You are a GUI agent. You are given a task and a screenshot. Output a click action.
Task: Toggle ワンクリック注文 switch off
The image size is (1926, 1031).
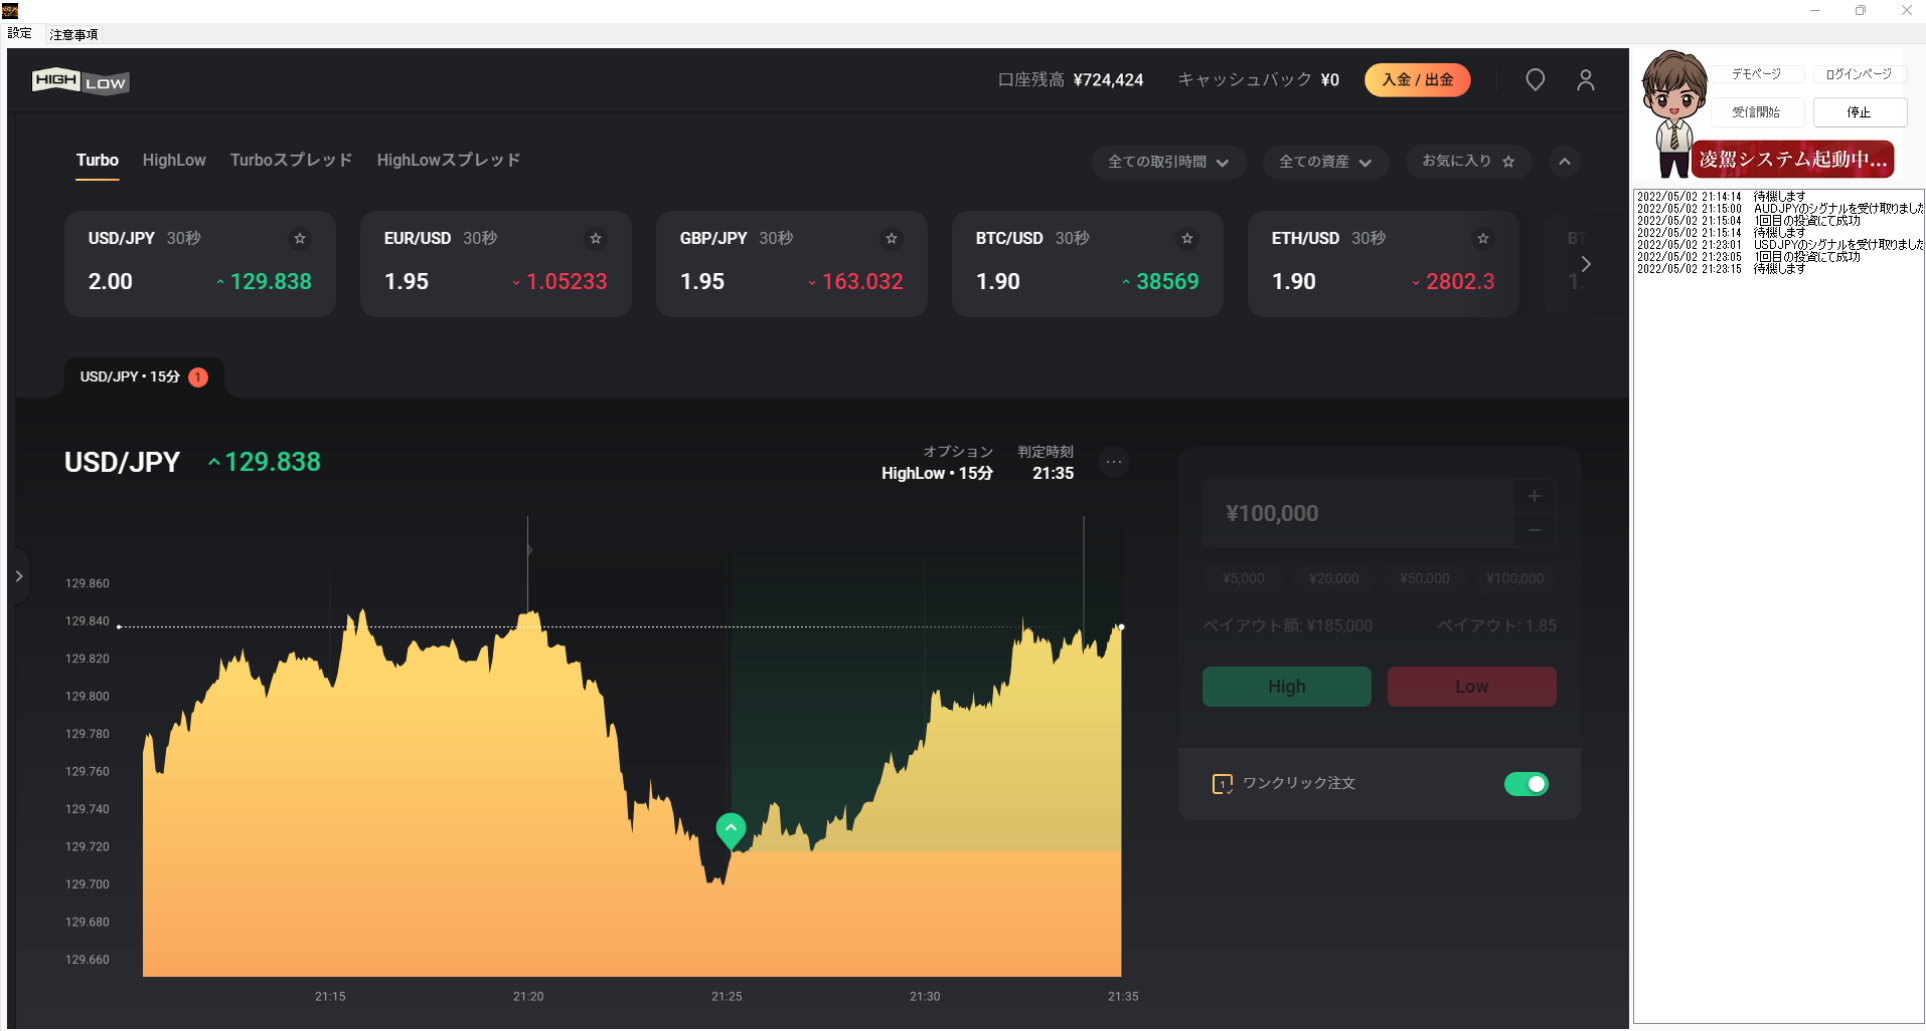coord(1526,784)
